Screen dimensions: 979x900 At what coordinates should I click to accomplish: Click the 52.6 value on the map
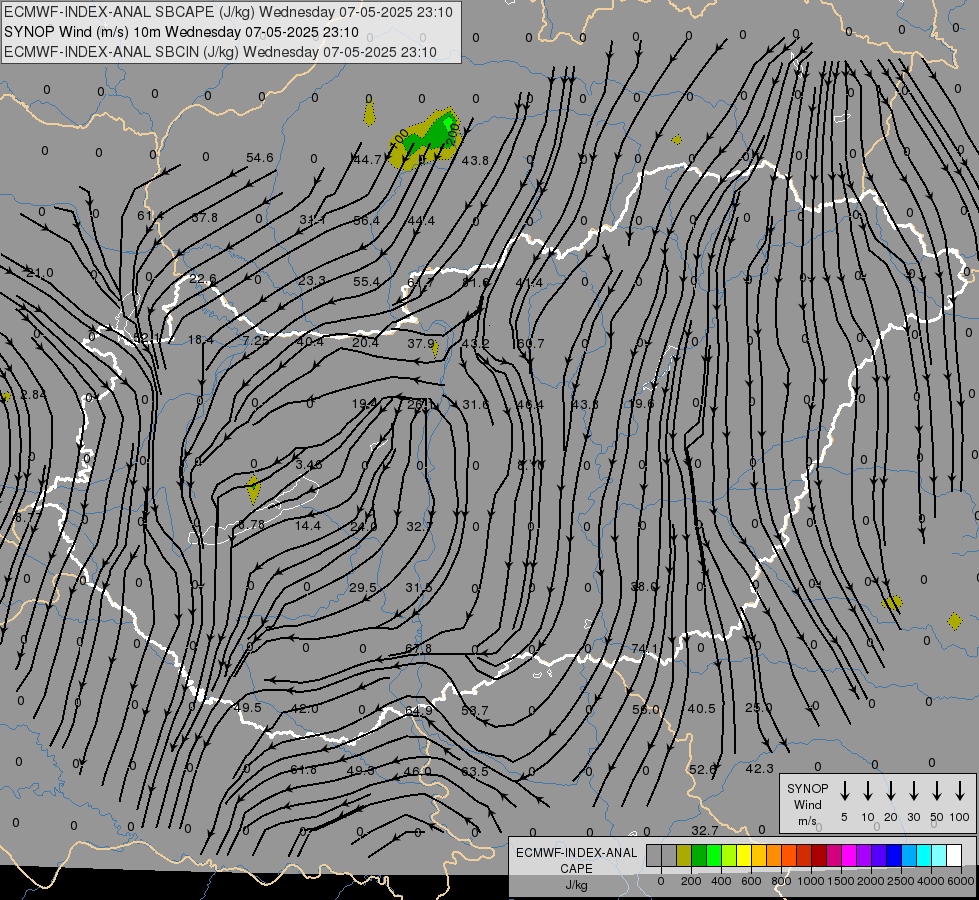point(702,769)
